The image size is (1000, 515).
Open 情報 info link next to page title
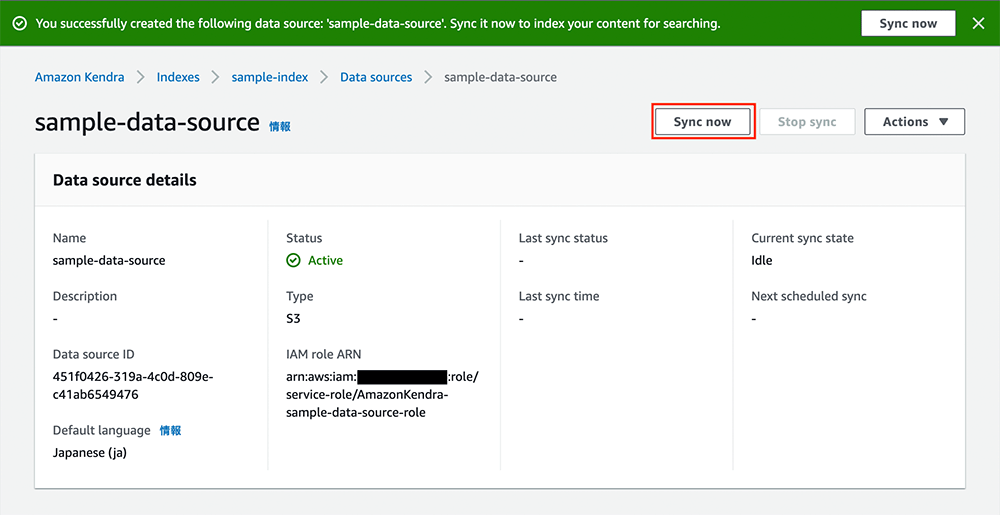coord(280,126)
